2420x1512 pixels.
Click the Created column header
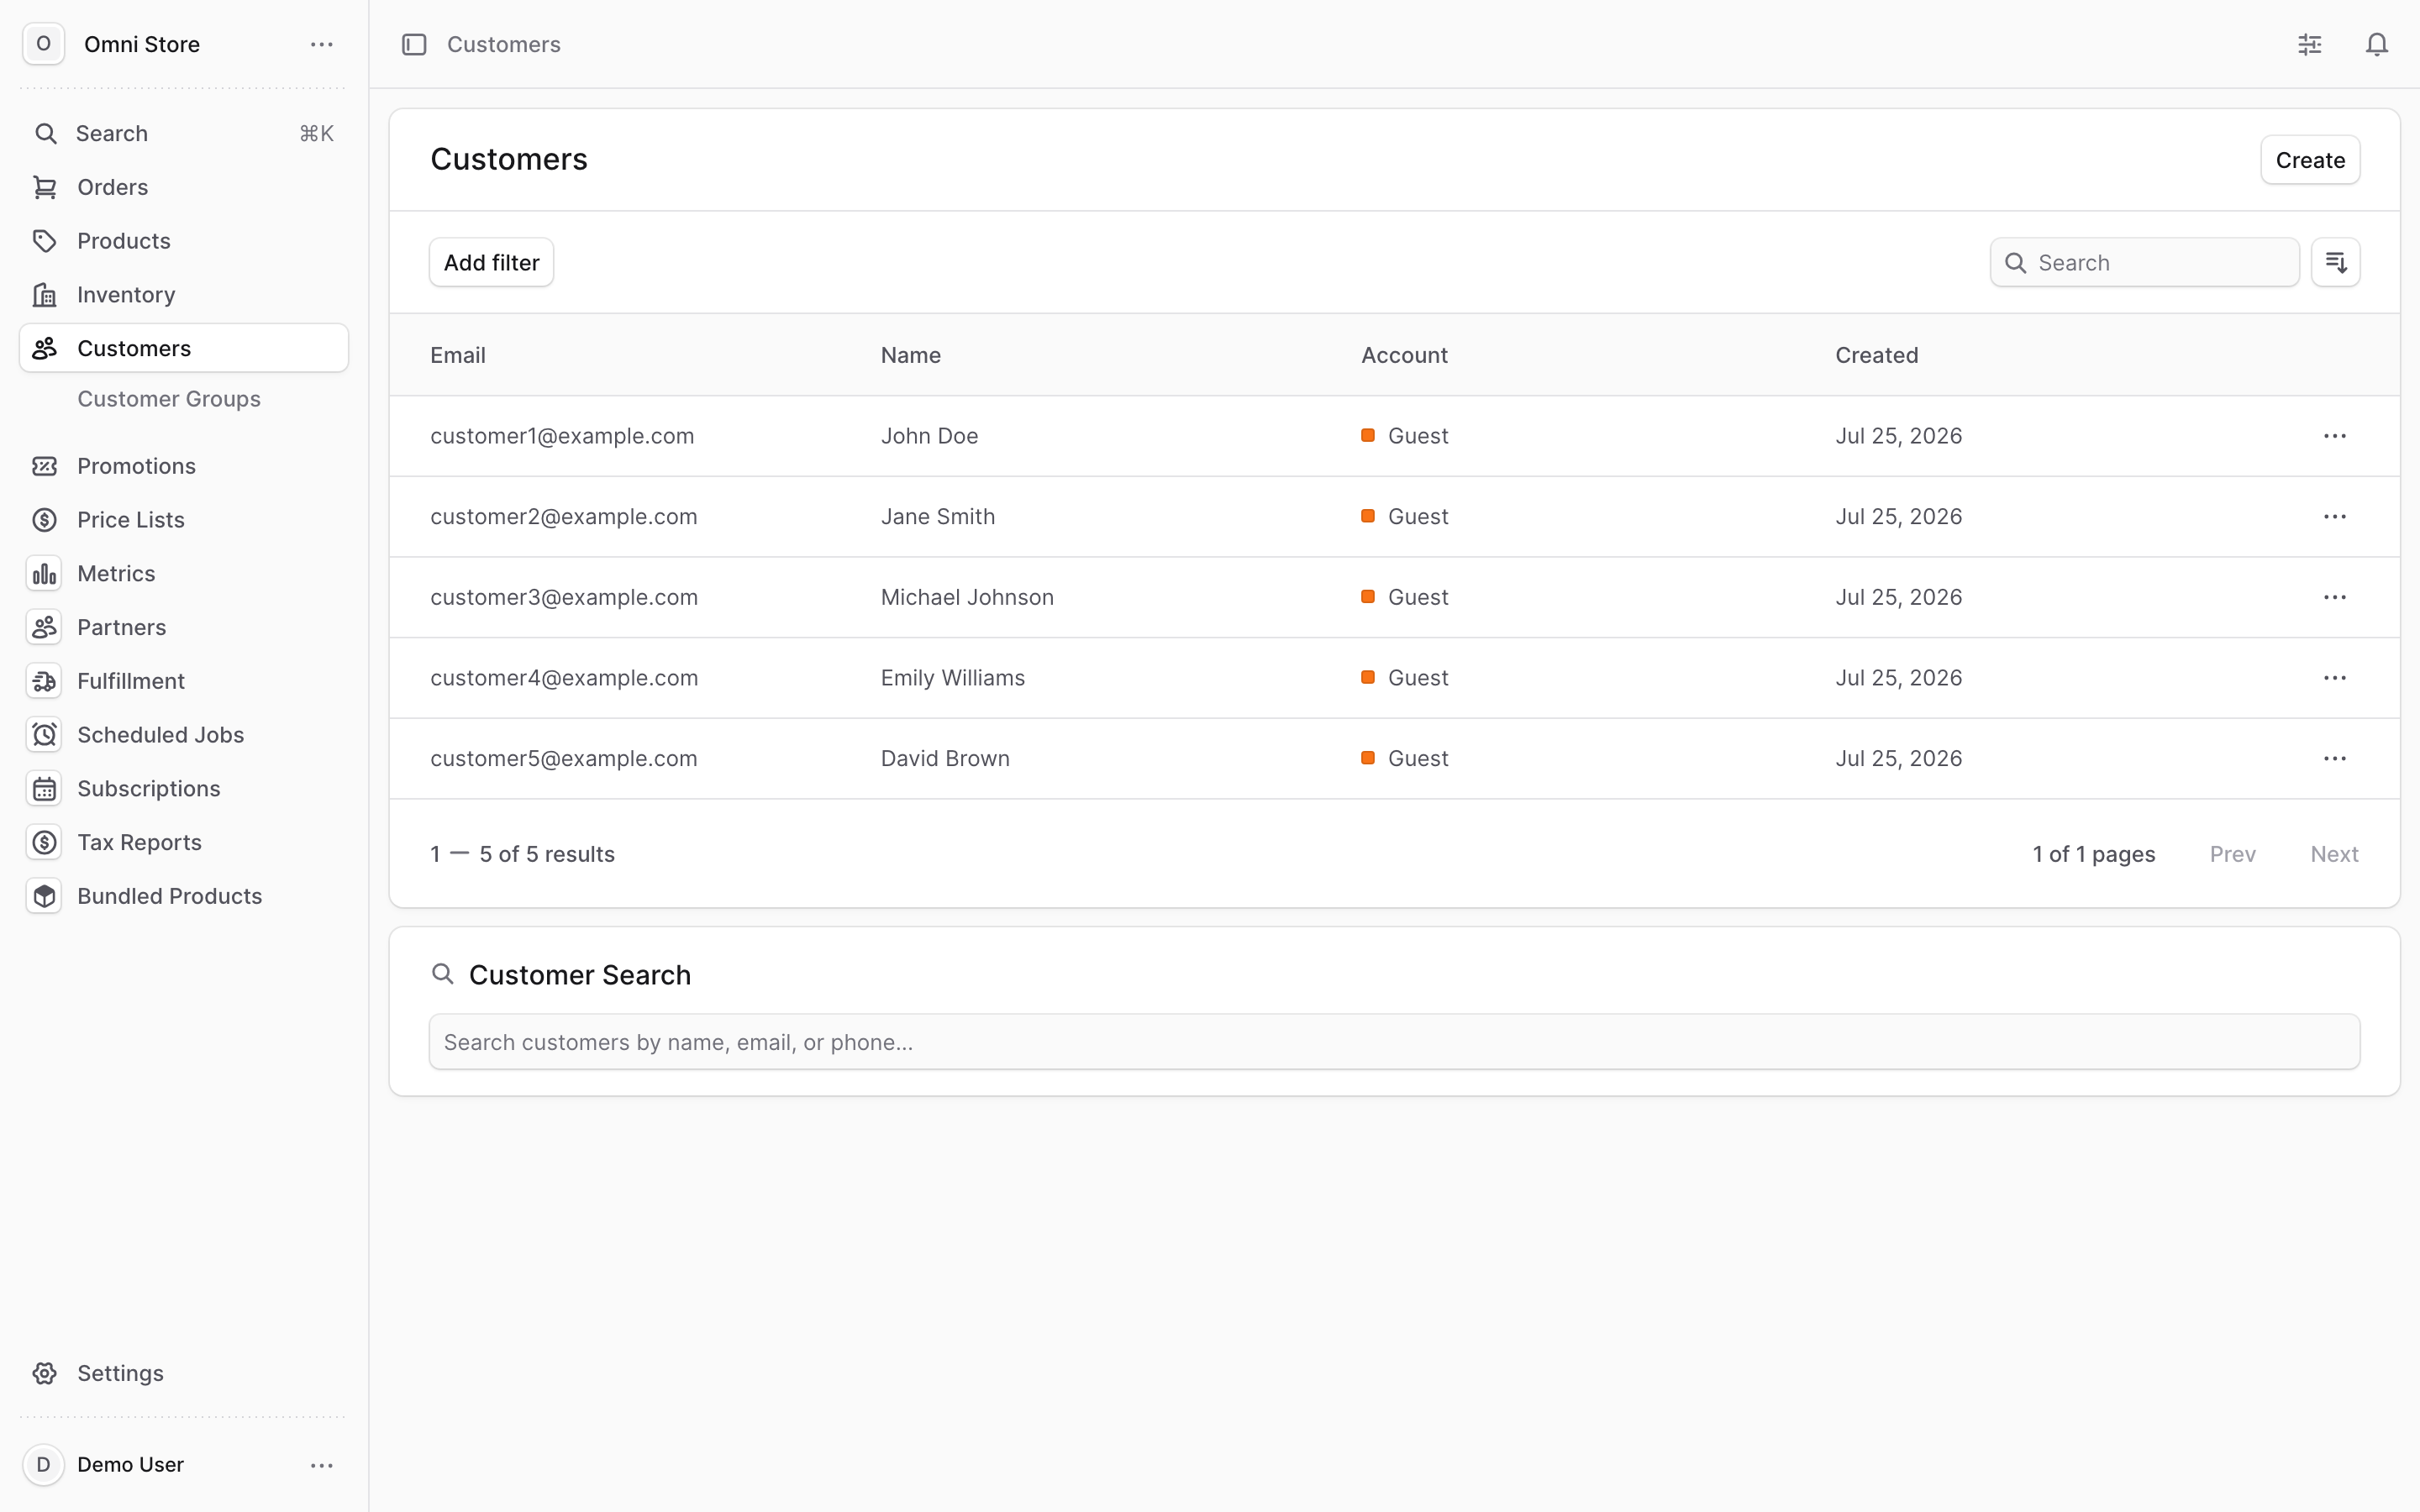click(1876, 355)
